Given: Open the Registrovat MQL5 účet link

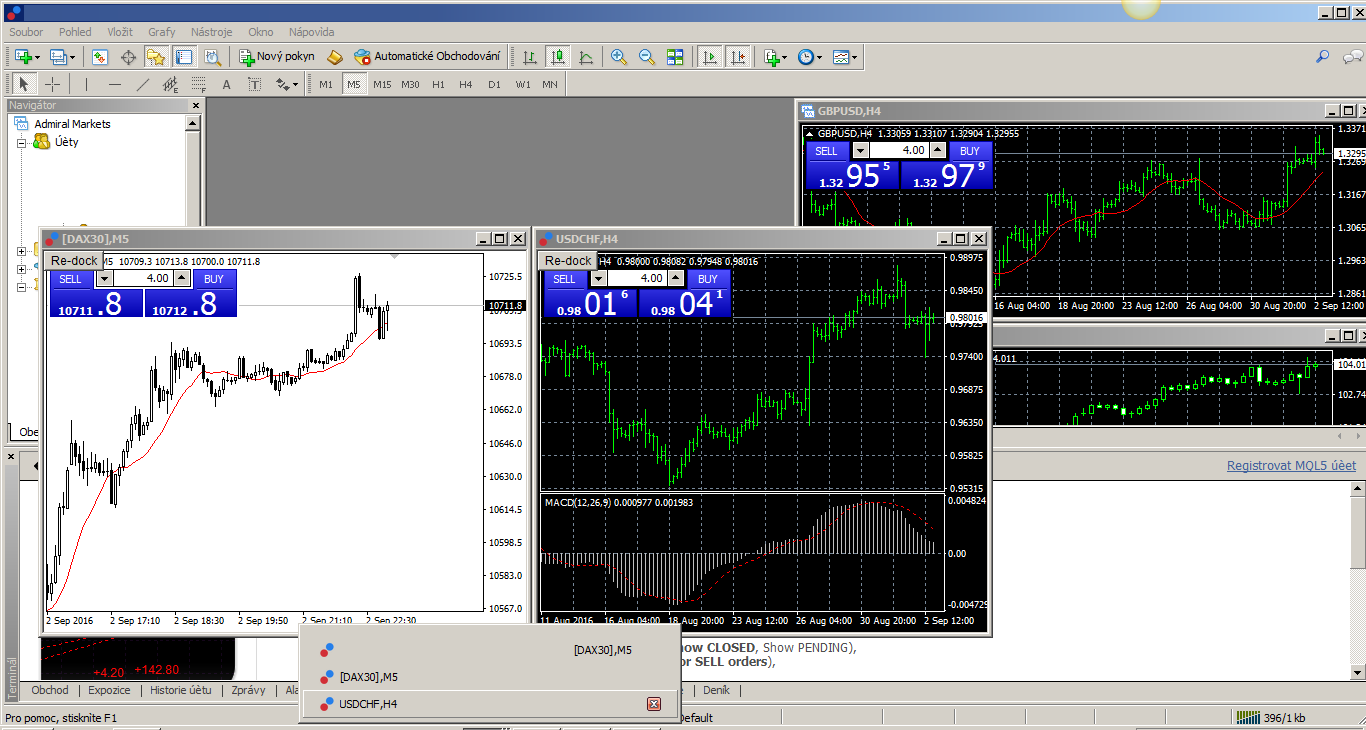Looking at the screenshot, I should point(1292,466).
